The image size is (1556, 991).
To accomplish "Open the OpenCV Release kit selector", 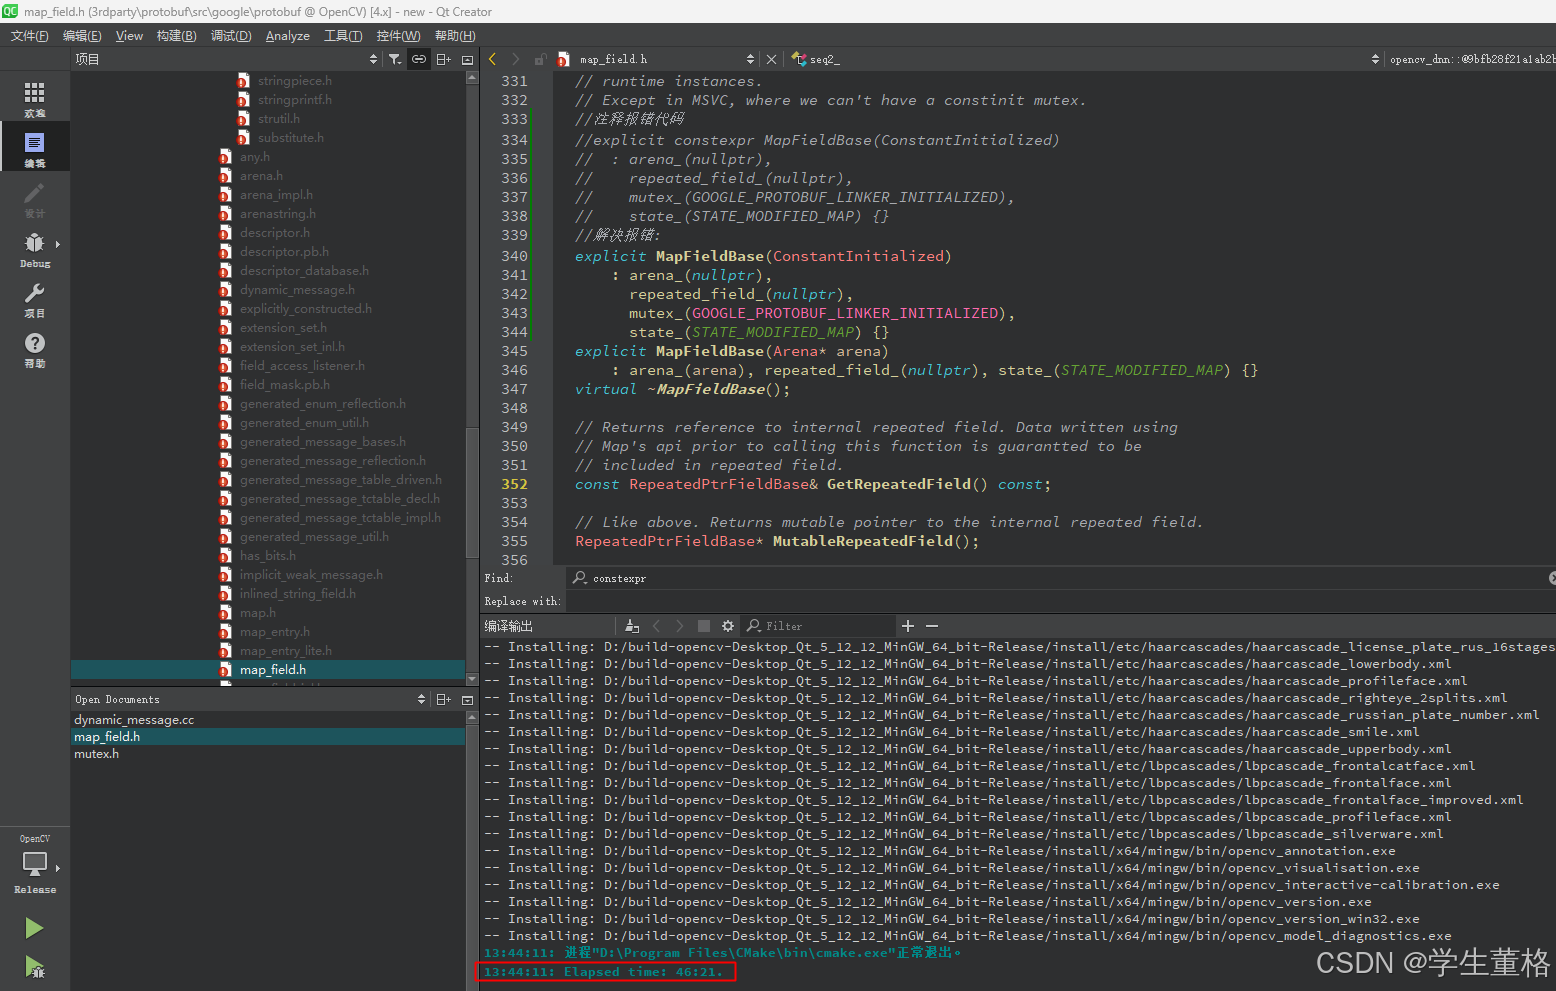I will [34, 865].
